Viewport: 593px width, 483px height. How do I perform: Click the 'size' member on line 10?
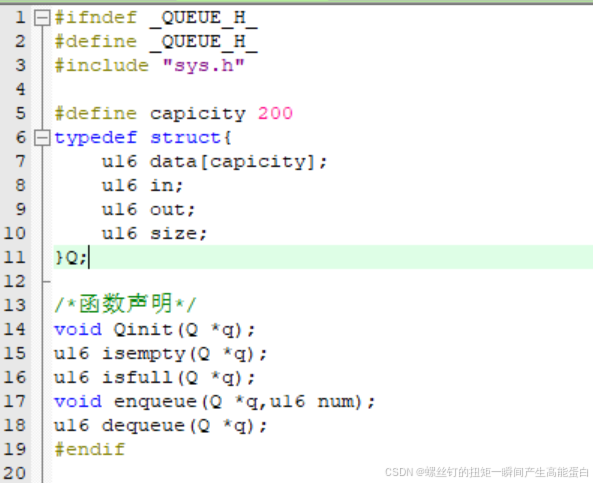[173, 234]
